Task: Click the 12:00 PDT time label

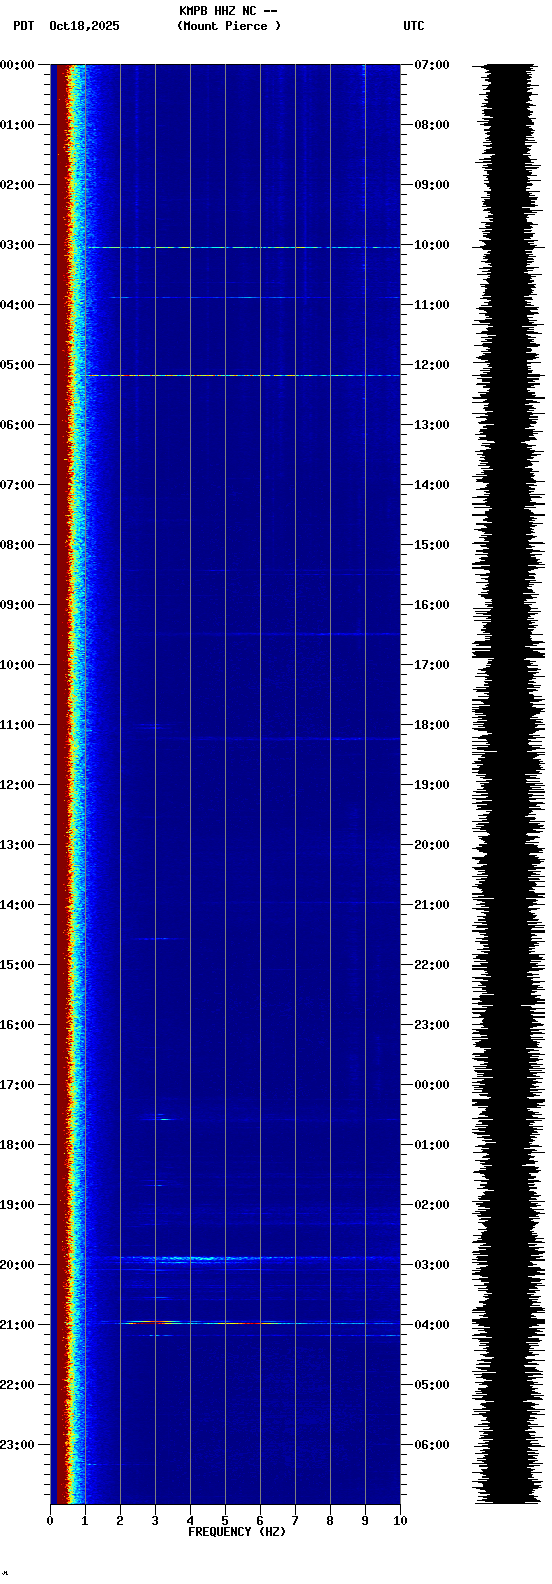Action: [x=17, y=785]
